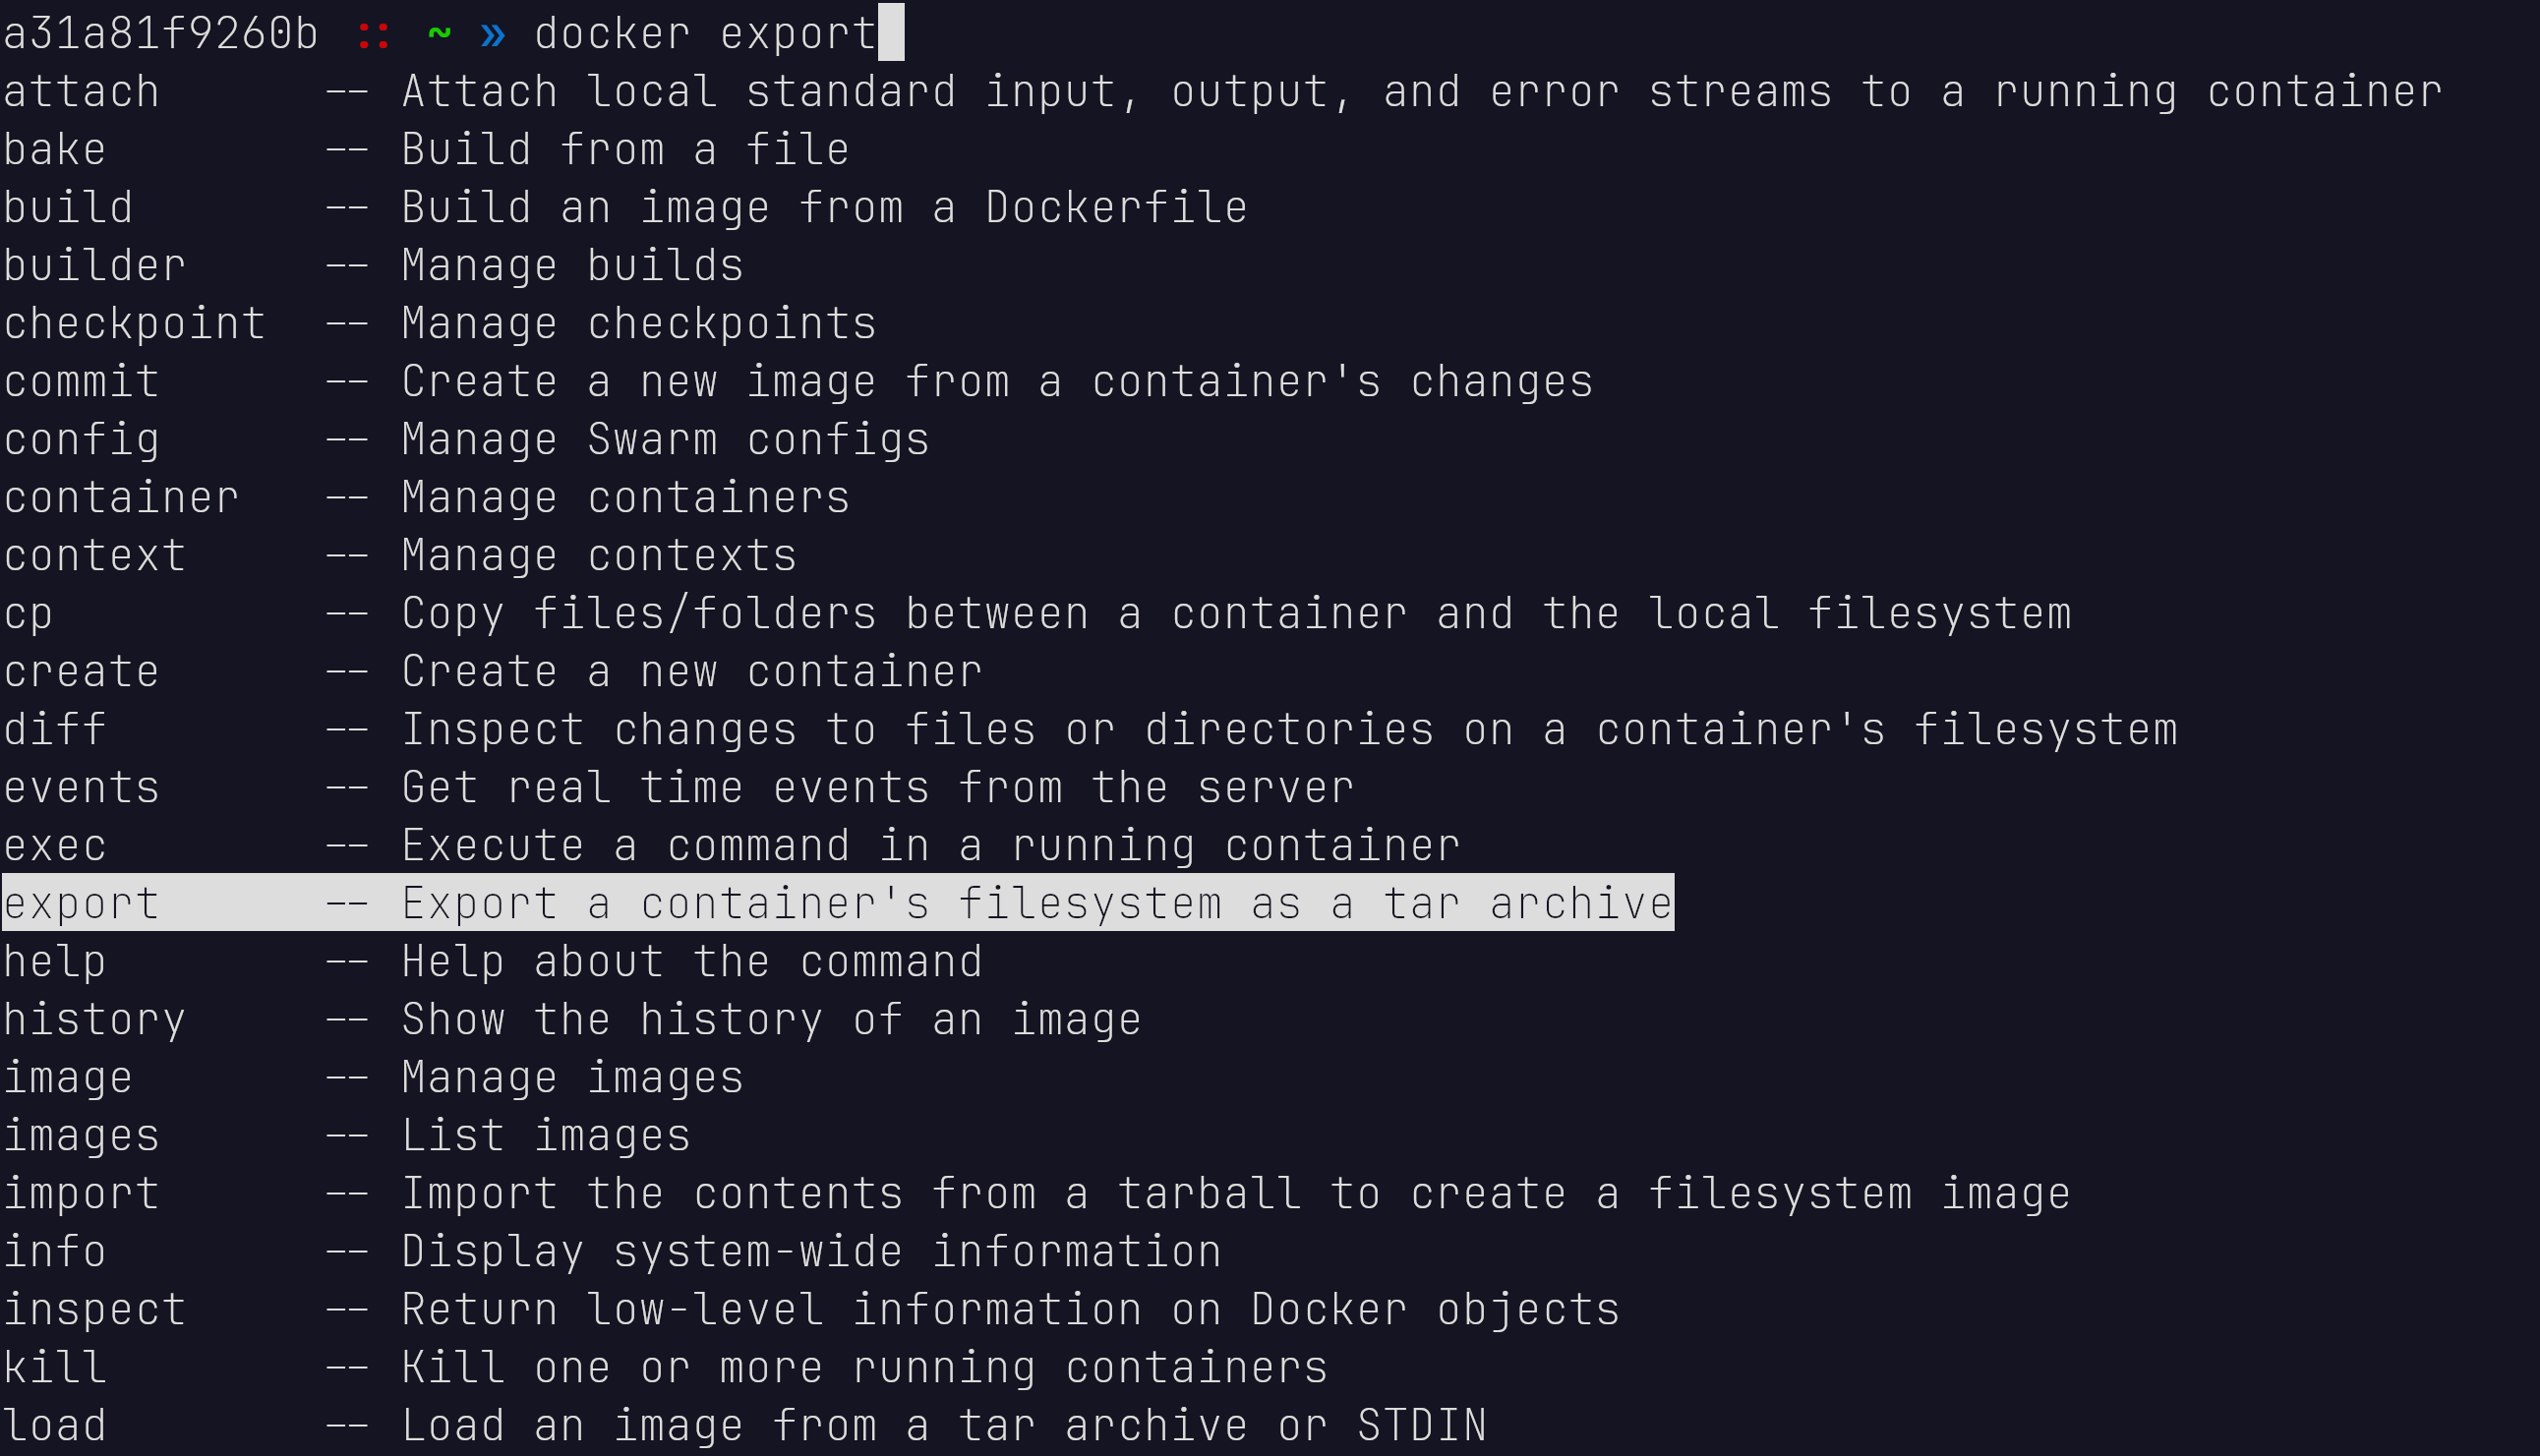Viewport: 2540px width, 1456px height.
Task: Click the typed "docker export" command text
Action: coord(706,34)
